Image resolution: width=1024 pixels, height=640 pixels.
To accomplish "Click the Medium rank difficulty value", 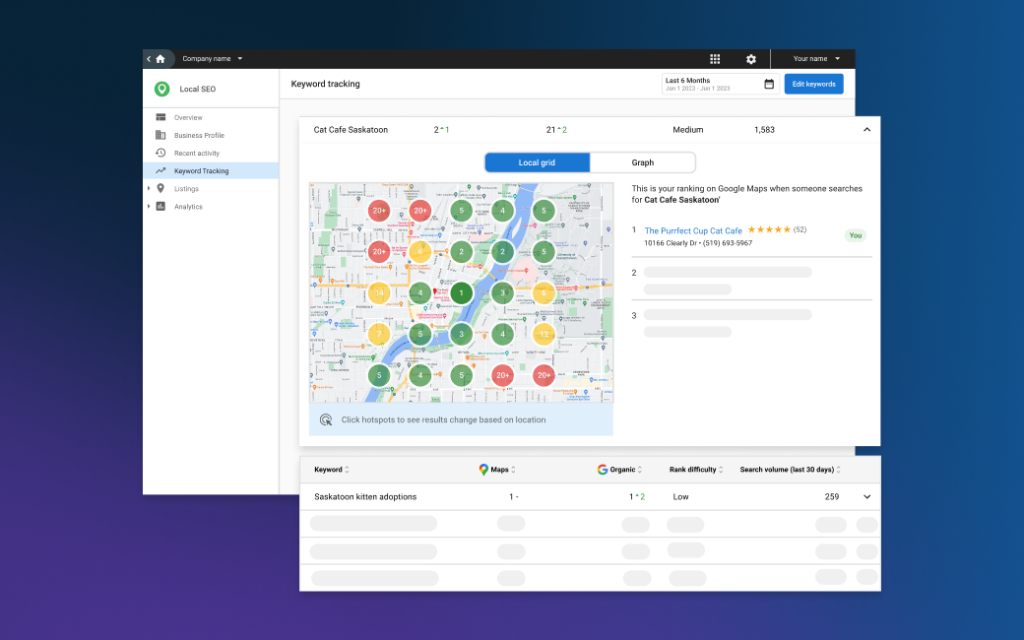I will coord(688,129).
